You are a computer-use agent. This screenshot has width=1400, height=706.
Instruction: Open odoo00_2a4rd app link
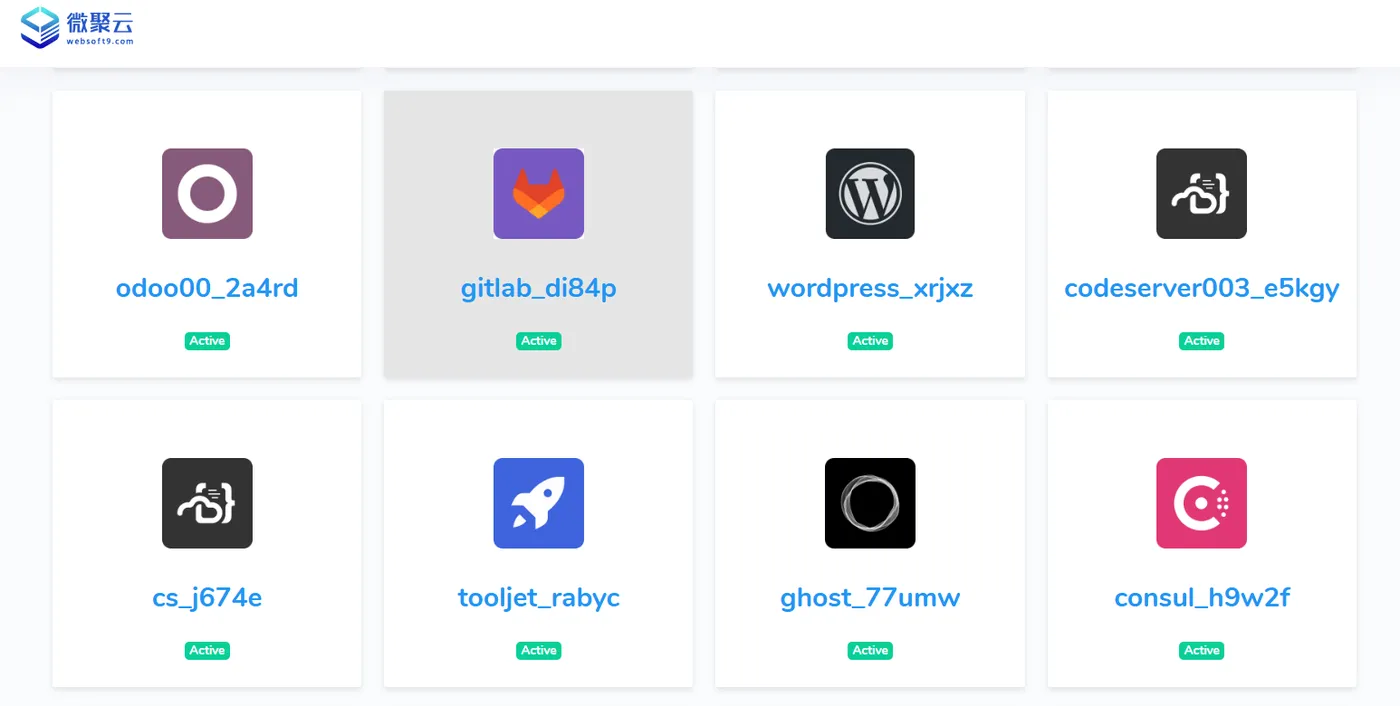click(207, 288)
